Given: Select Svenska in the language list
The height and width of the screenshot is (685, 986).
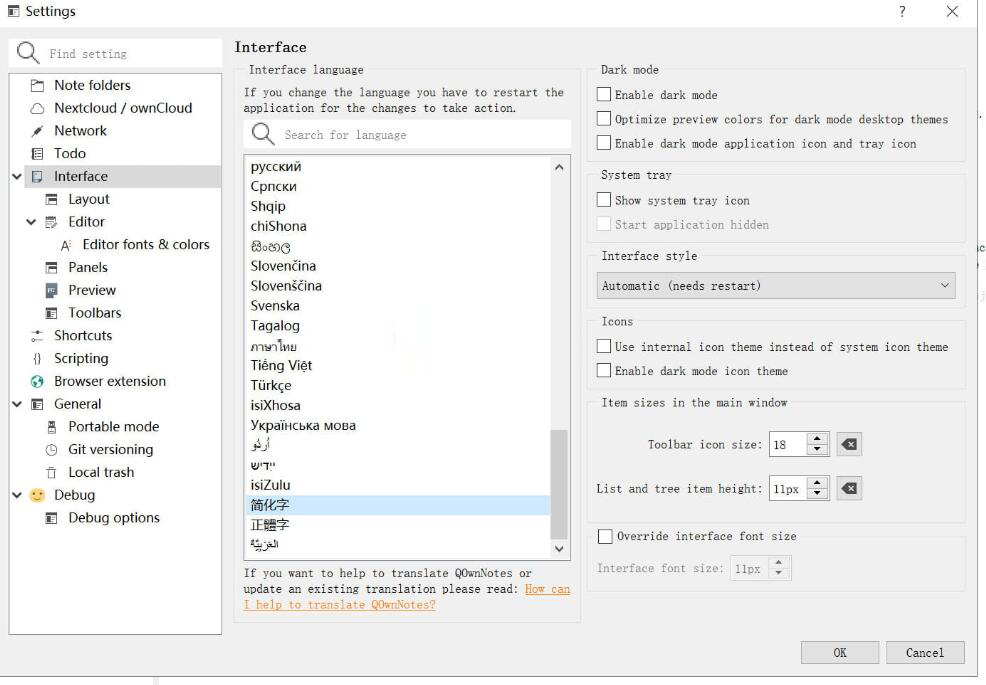Looking at the screenshot, I should [x=275, y=306].
